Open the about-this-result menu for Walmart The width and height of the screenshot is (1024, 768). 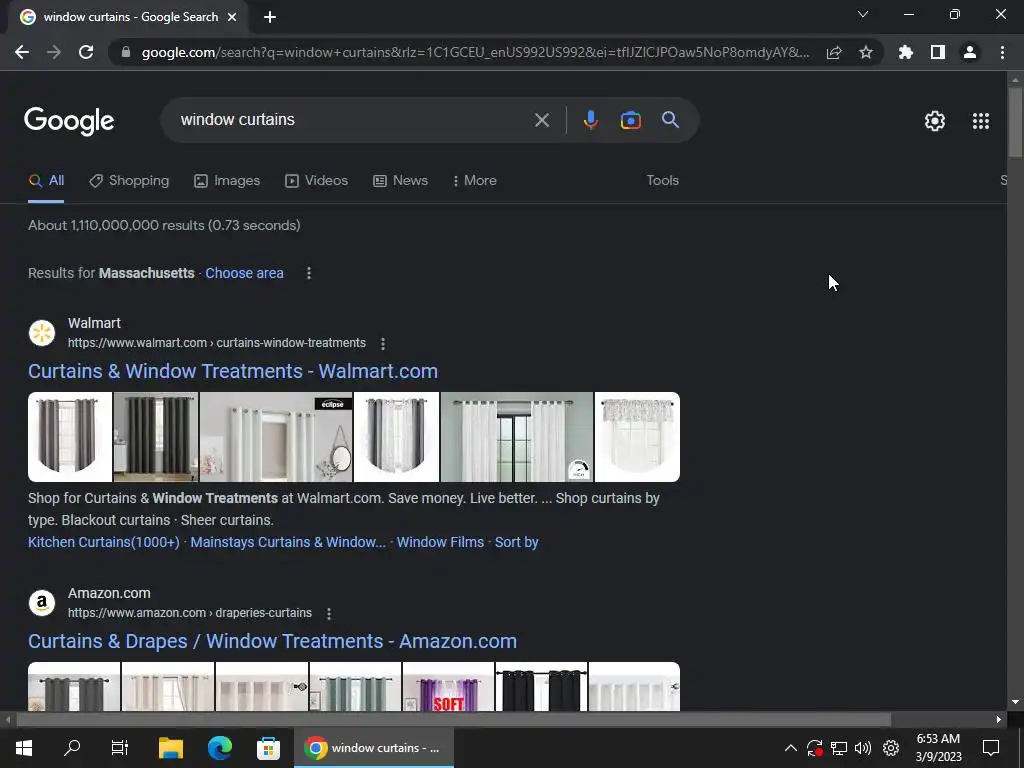(x=383, y=344)
